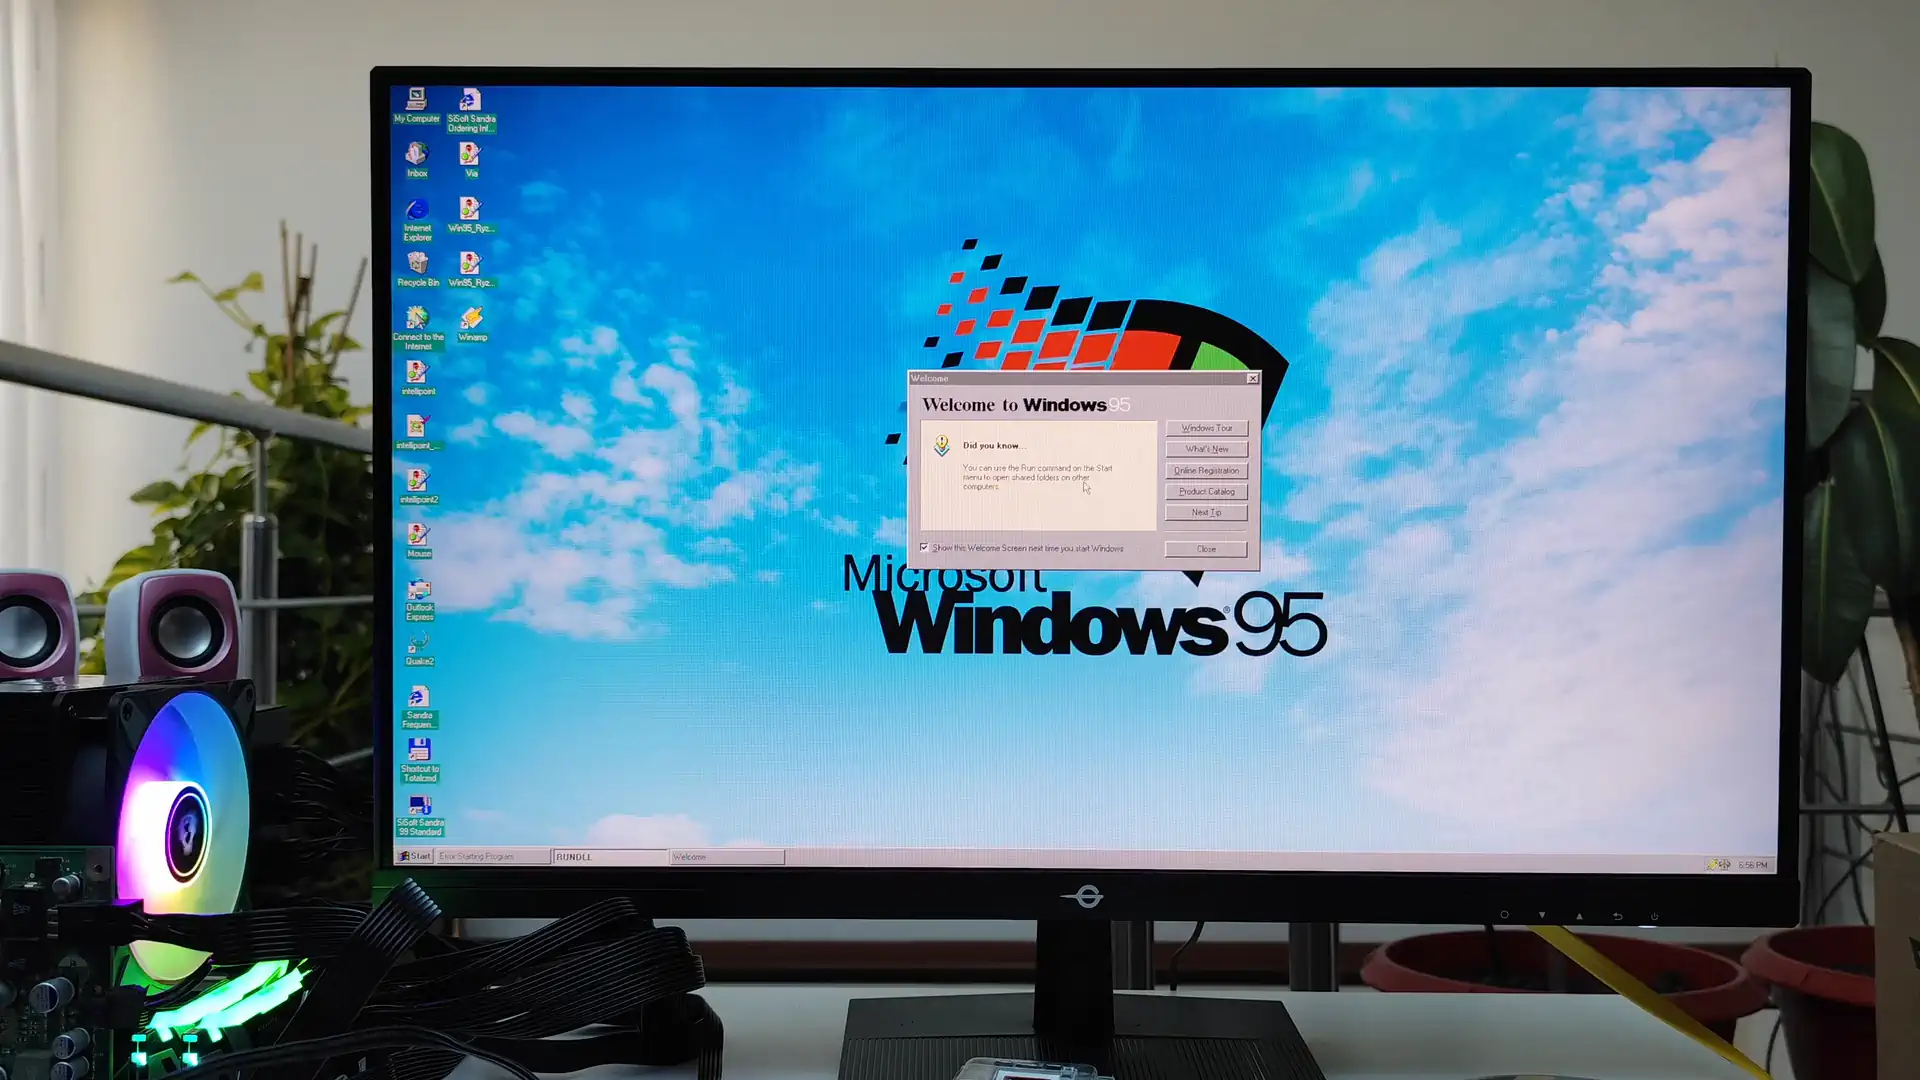This screenshot has width=1920, height=1080.
Task: Select the intellipoint2 desktop icon
Action: [x=418, y=486]
